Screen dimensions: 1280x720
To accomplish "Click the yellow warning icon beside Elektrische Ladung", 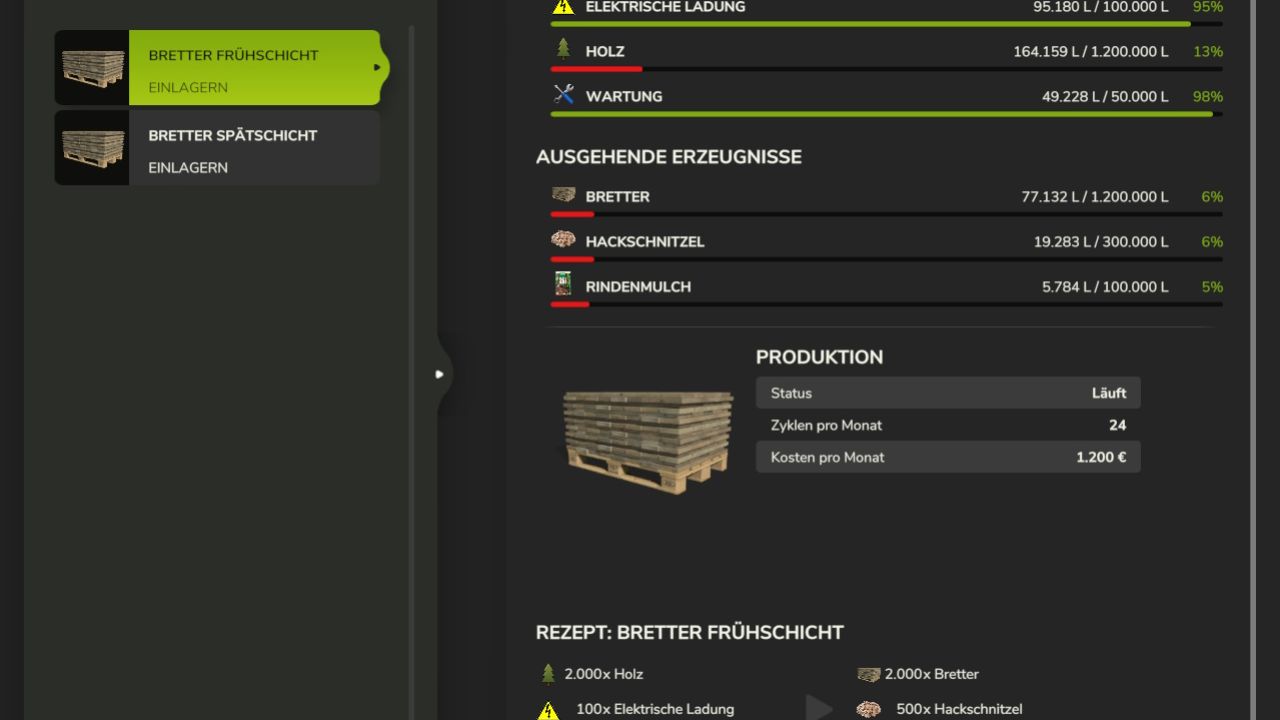I will point(564,6).
